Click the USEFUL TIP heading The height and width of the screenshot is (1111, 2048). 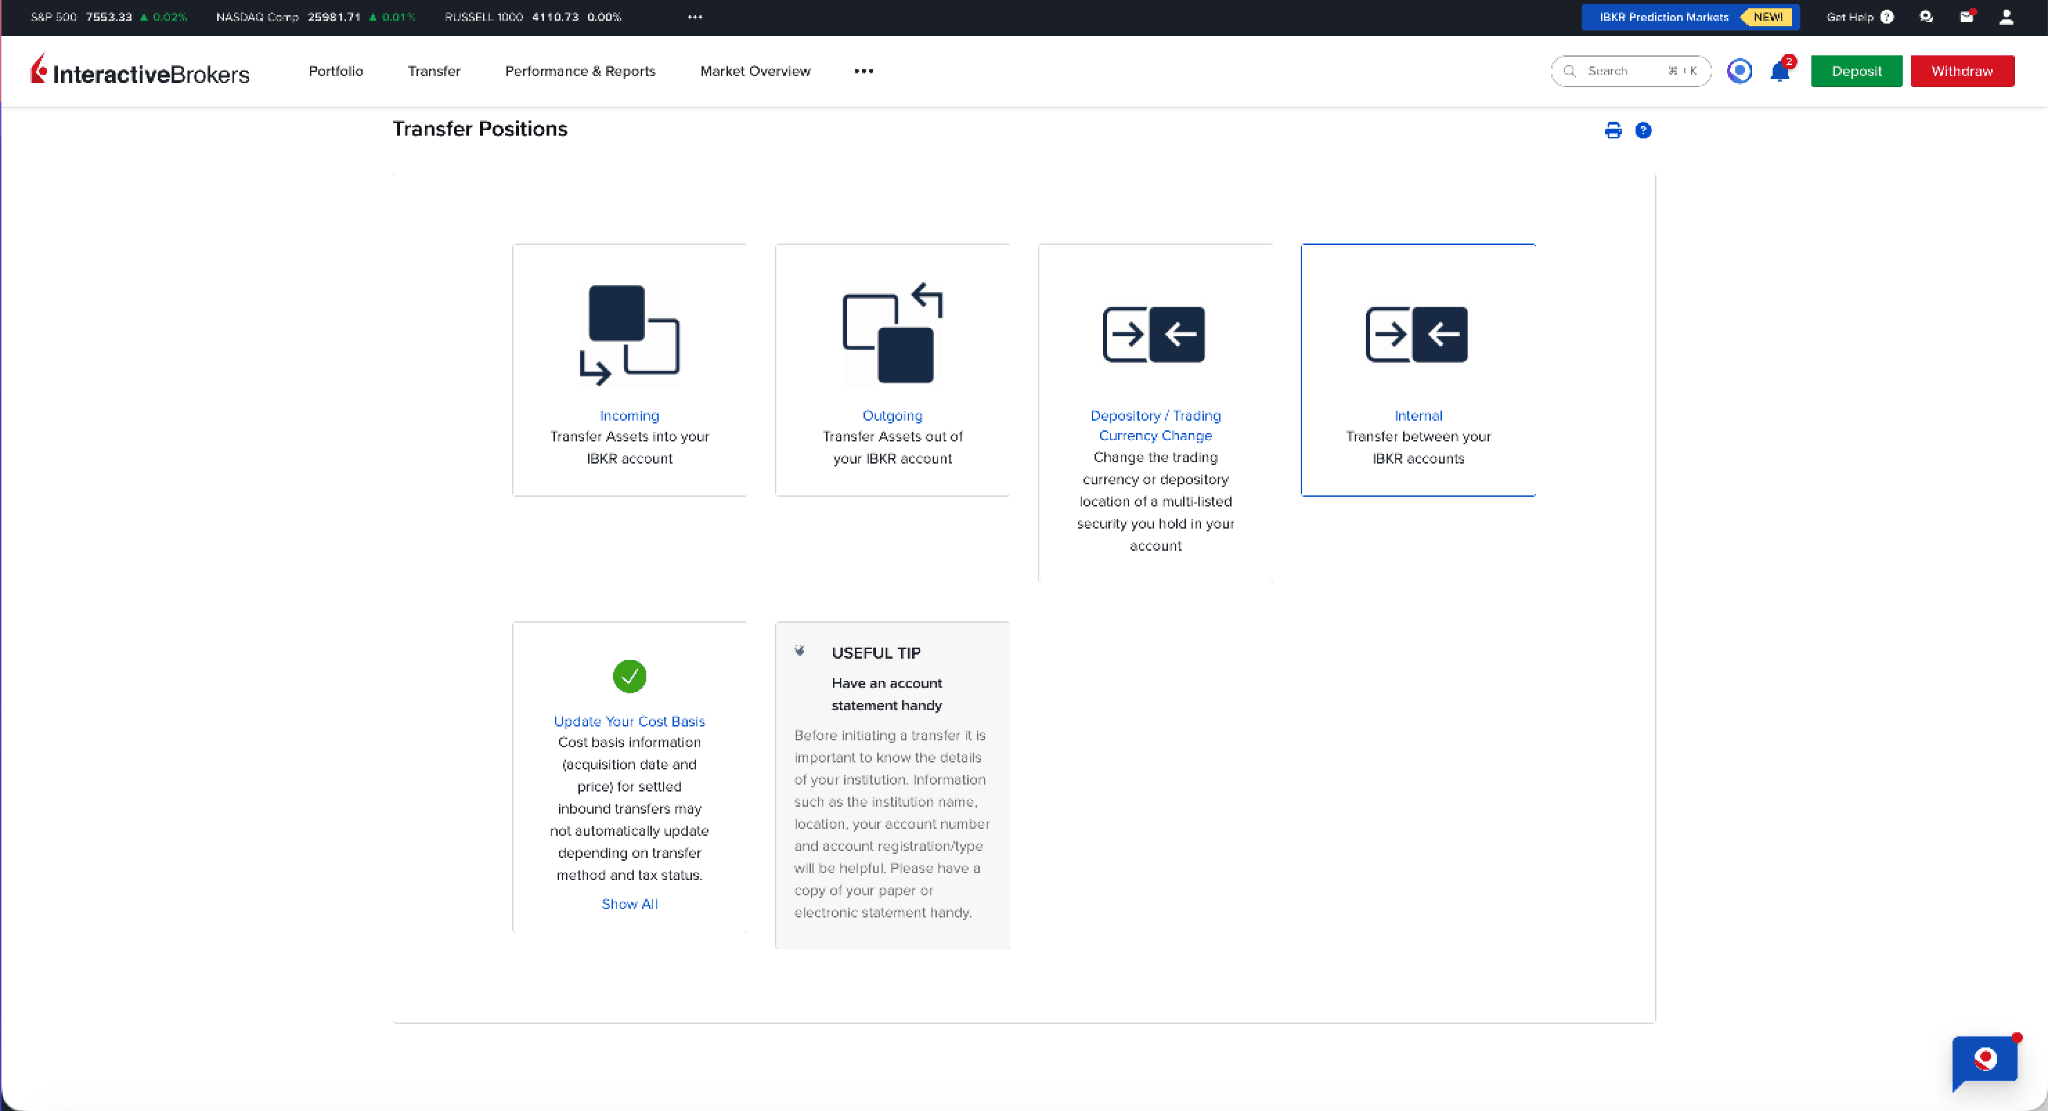coord(876,653)
